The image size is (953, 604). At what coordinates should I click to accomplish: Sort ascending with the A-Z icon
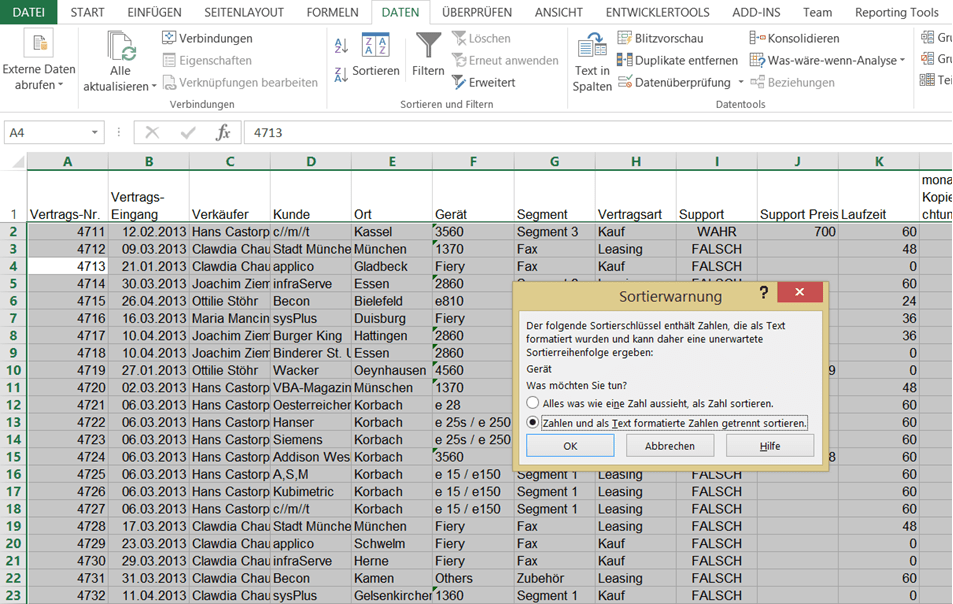(x=341, y=46)
